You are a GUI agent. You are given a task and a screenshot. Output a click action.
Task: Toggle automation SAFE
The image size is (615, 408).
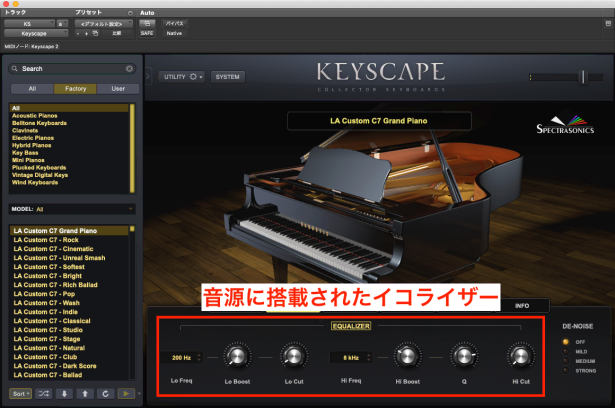coord(147,33)
